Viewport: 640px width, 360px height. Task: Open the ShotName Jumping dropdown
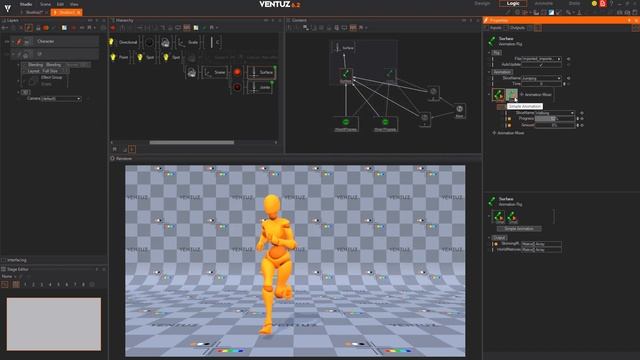(541, 78)
